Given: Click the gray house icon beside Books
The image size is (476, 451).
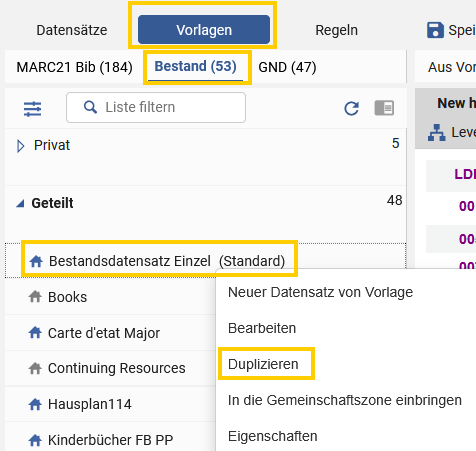Looking at the screenshot, I should pos(35,296).
